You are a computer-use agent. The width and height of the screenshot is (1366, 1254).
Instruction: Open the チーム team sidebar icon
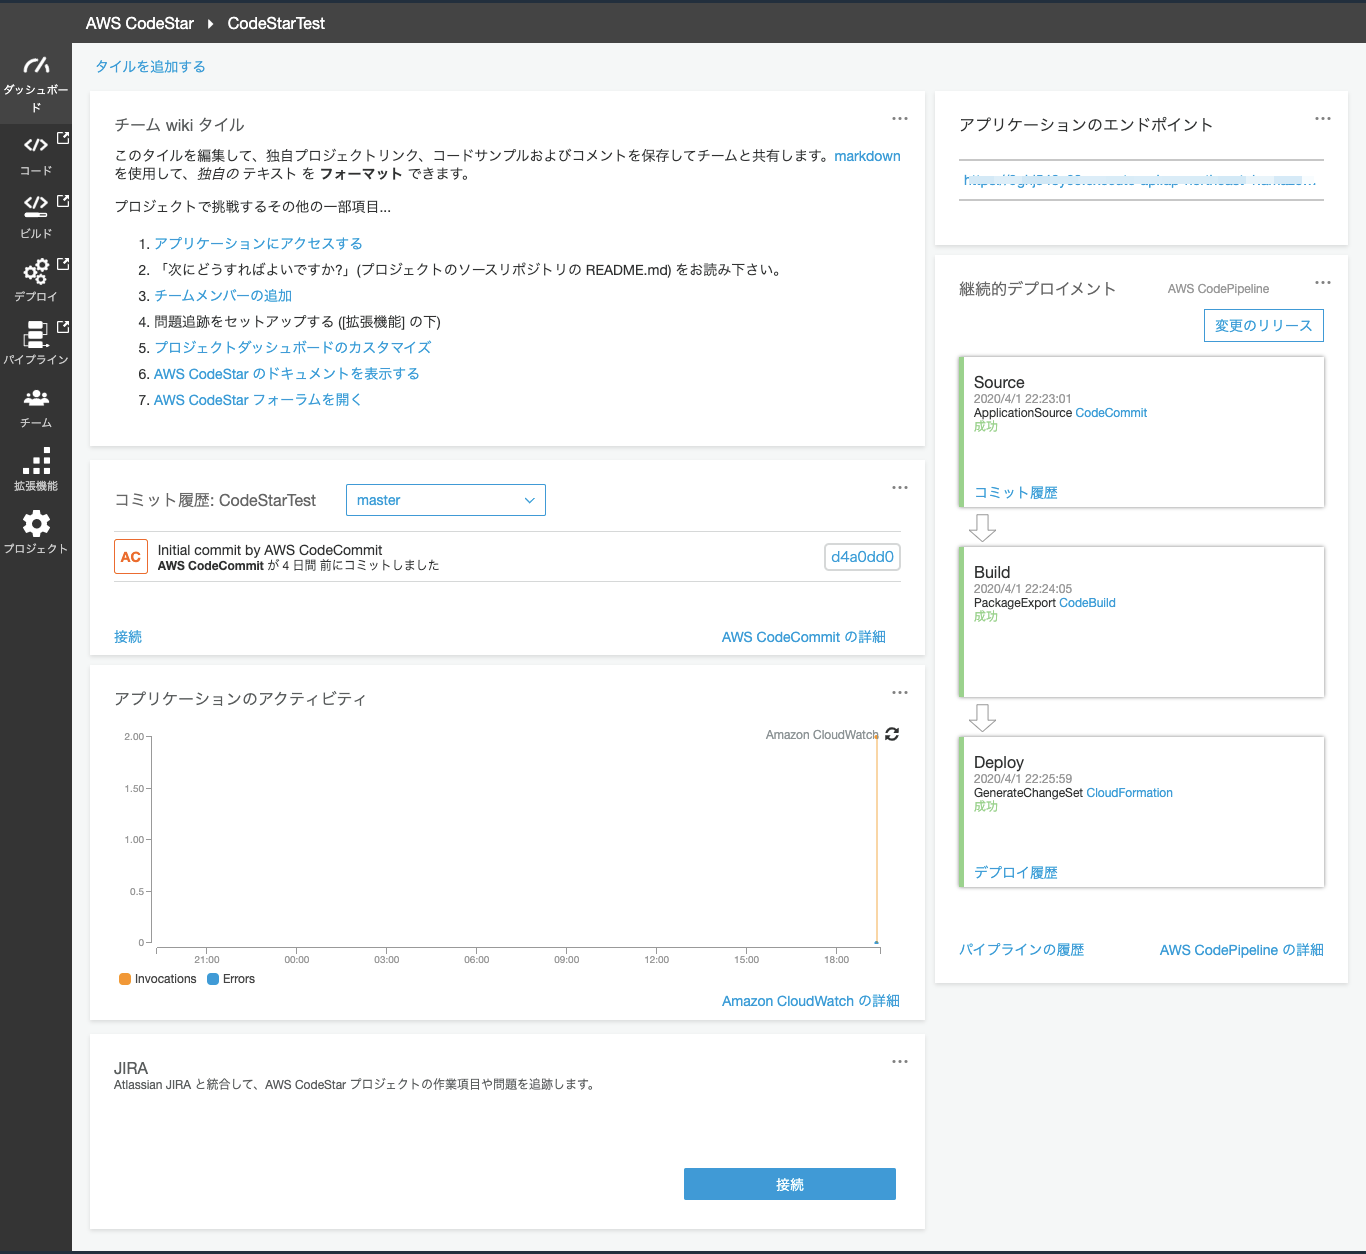(x=36, y=398)
